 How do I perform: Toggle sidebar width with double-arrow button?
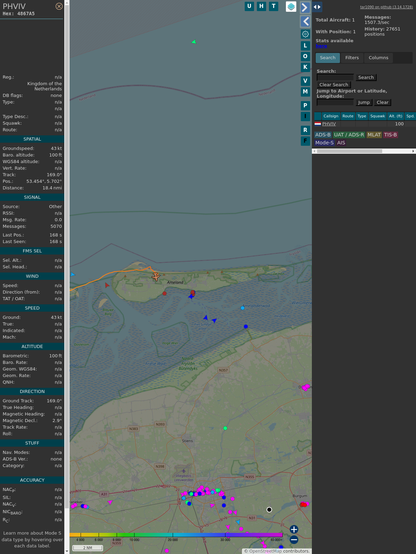[x=317, y=7]
